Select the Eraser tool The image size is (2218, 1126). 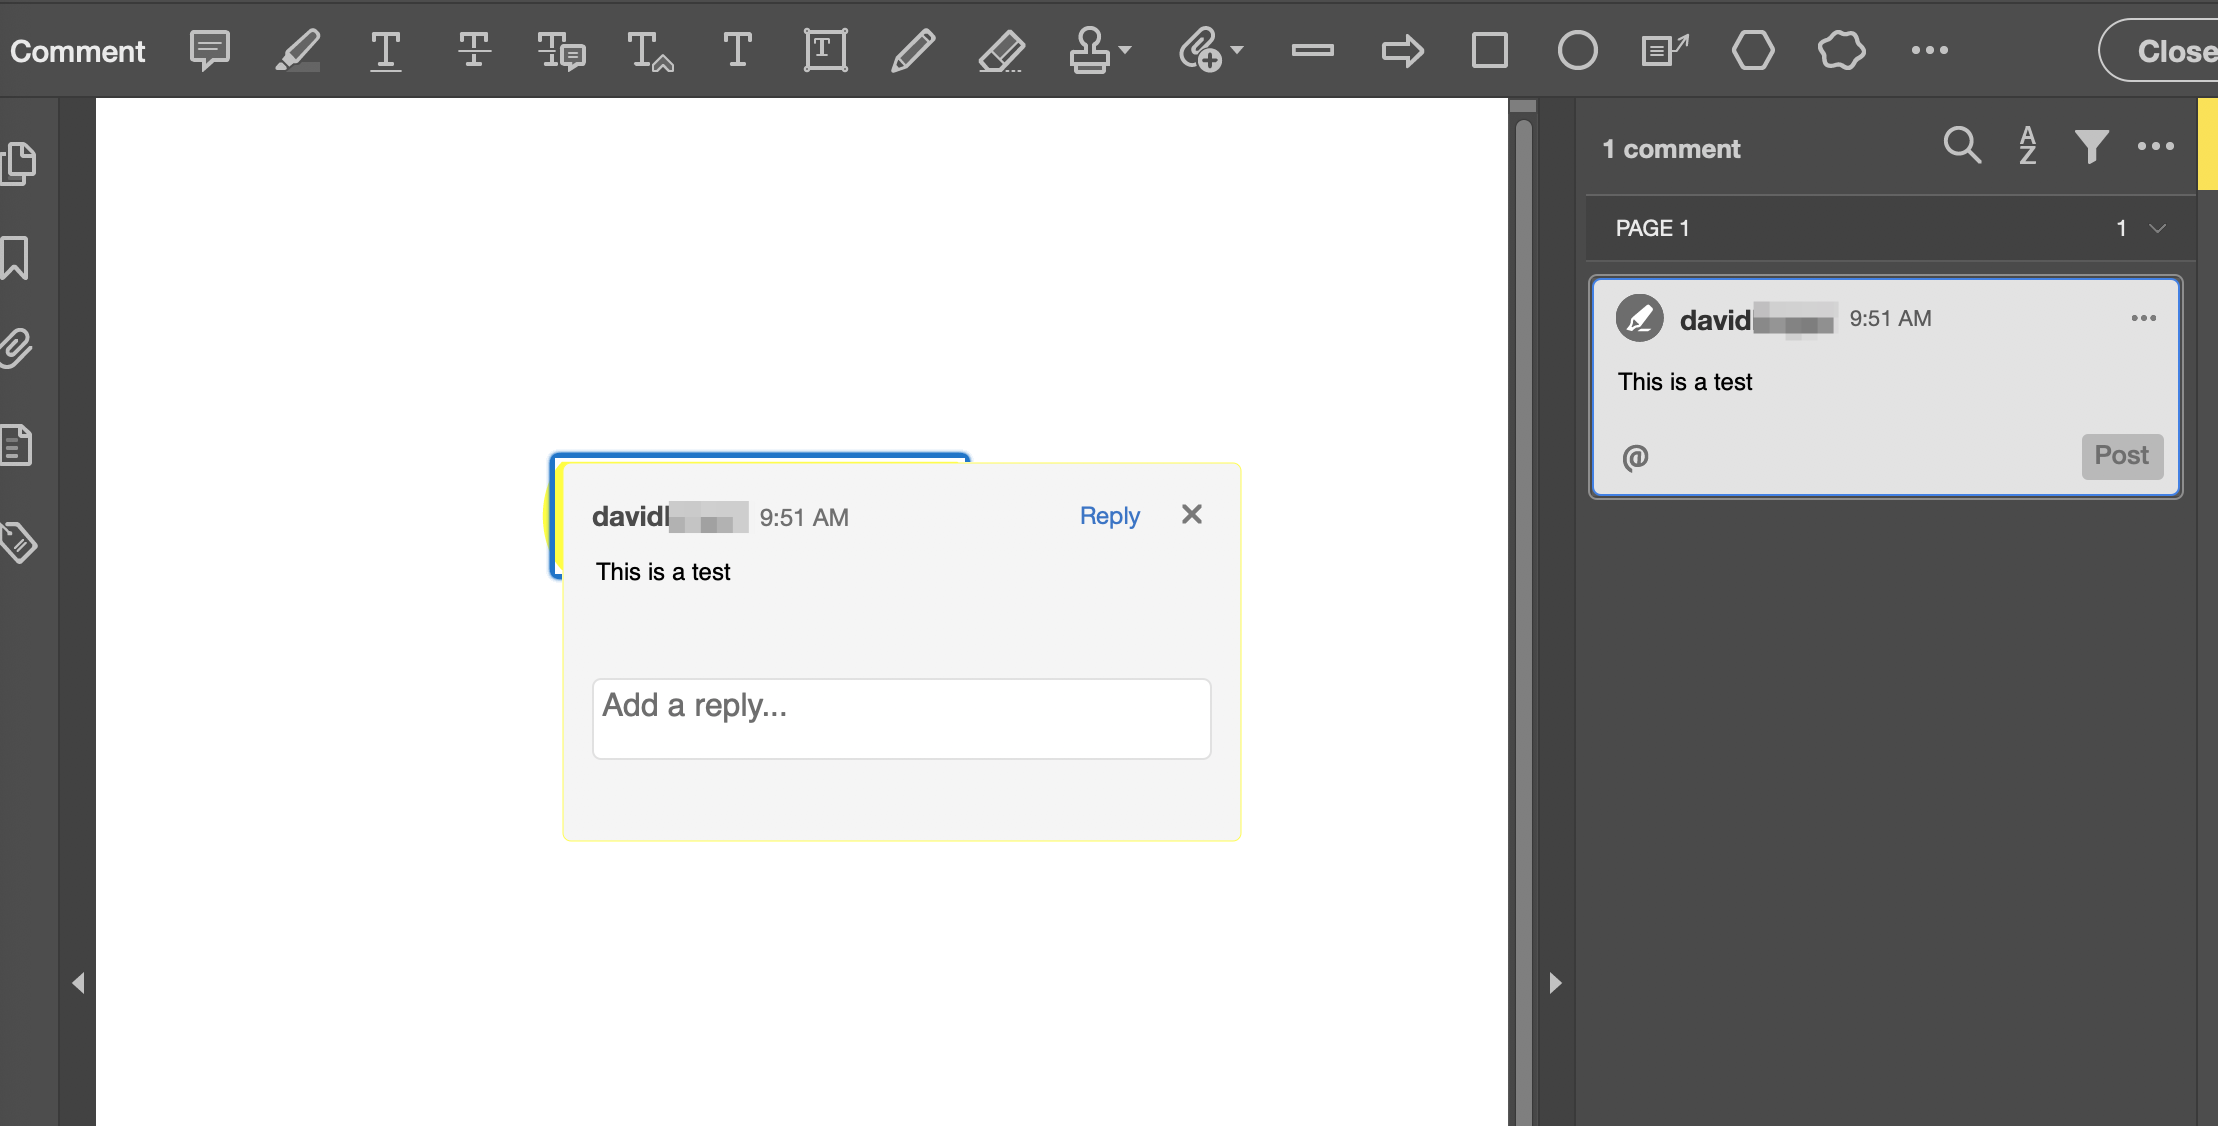click(x=1001, y=50)
